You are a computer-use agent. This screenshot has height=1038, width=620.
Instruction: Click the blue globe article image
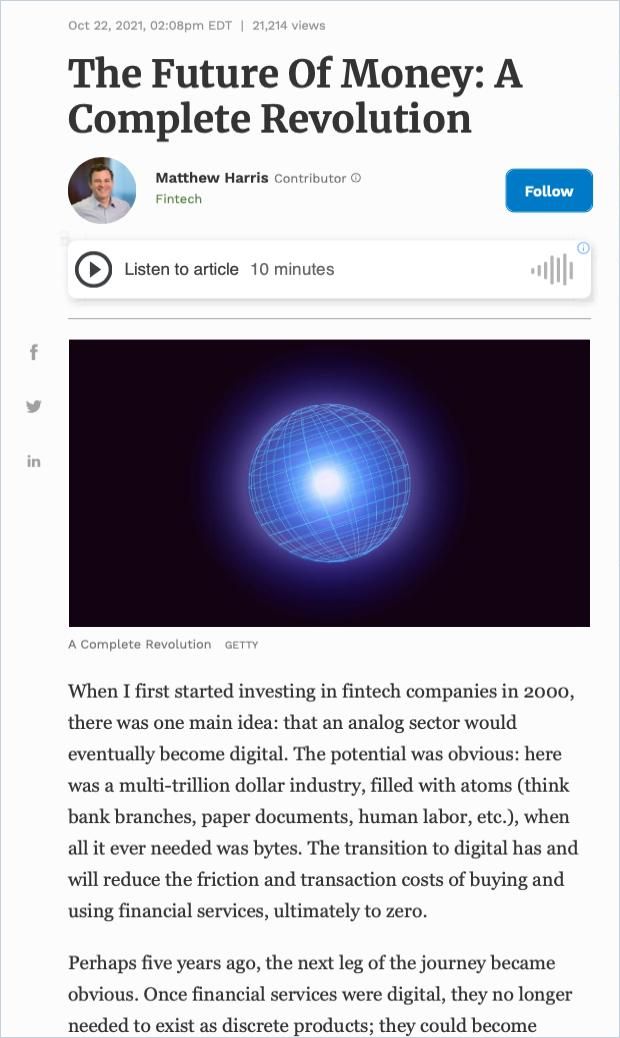(329, 483)
